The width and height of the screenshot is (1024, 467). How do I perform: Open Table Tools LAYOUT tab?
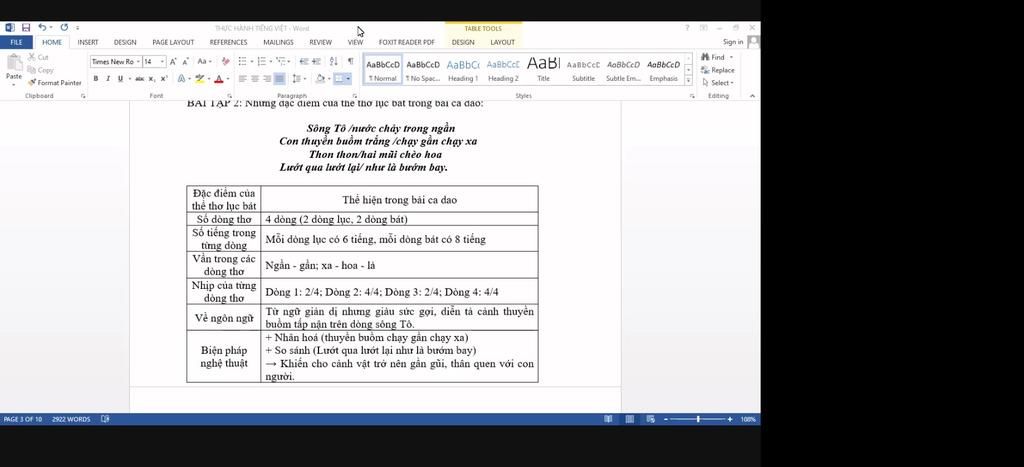(x=502, y=42)
